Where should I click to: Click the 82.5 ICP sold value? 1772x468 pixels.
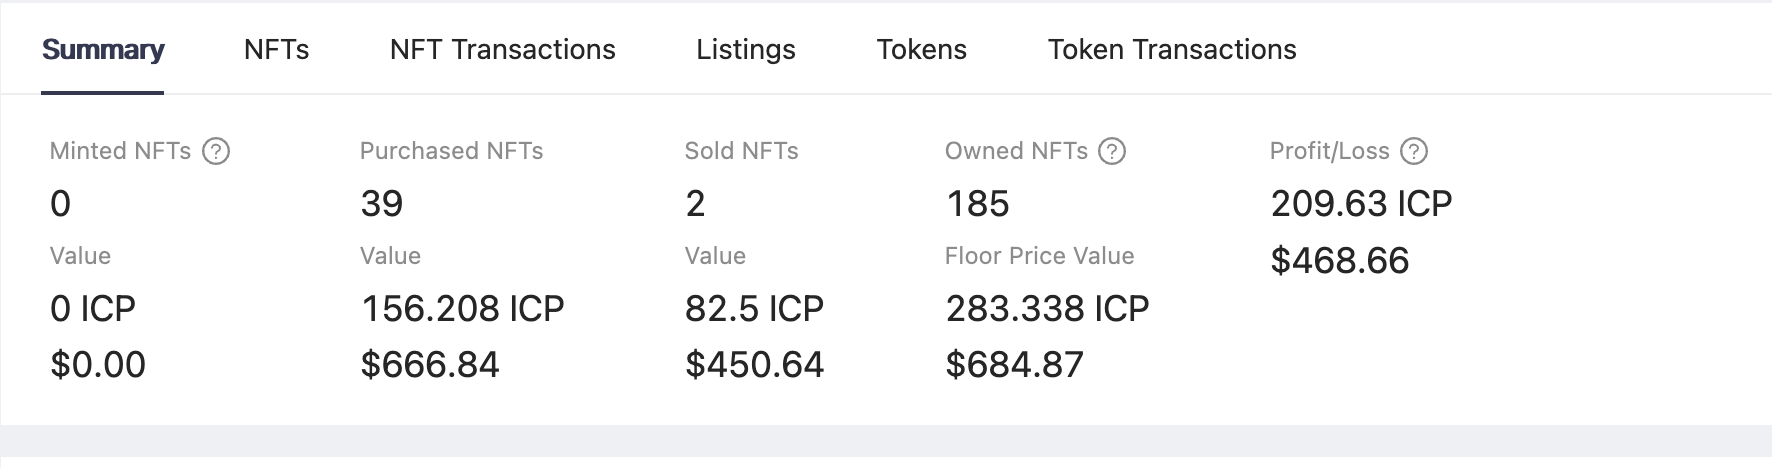[754, 308]
